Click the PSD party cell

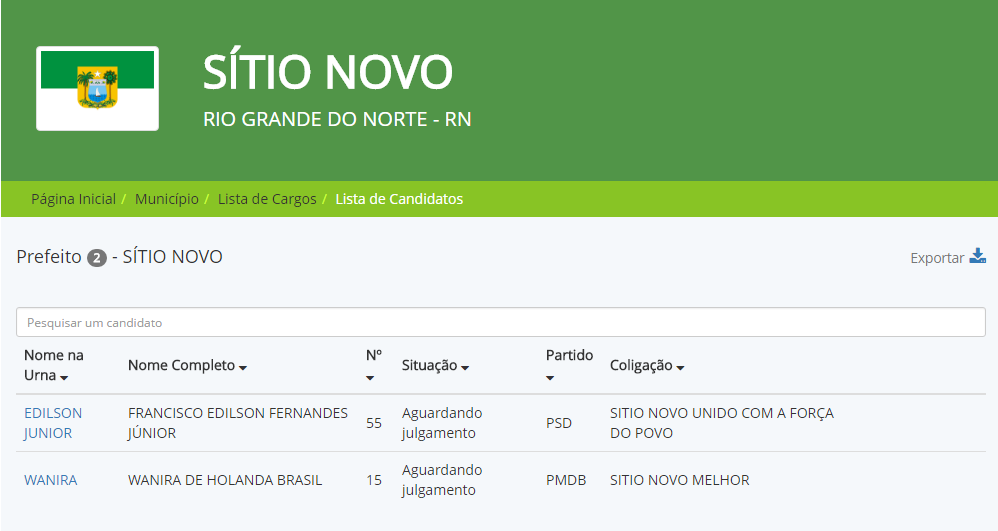pos(559,423)
